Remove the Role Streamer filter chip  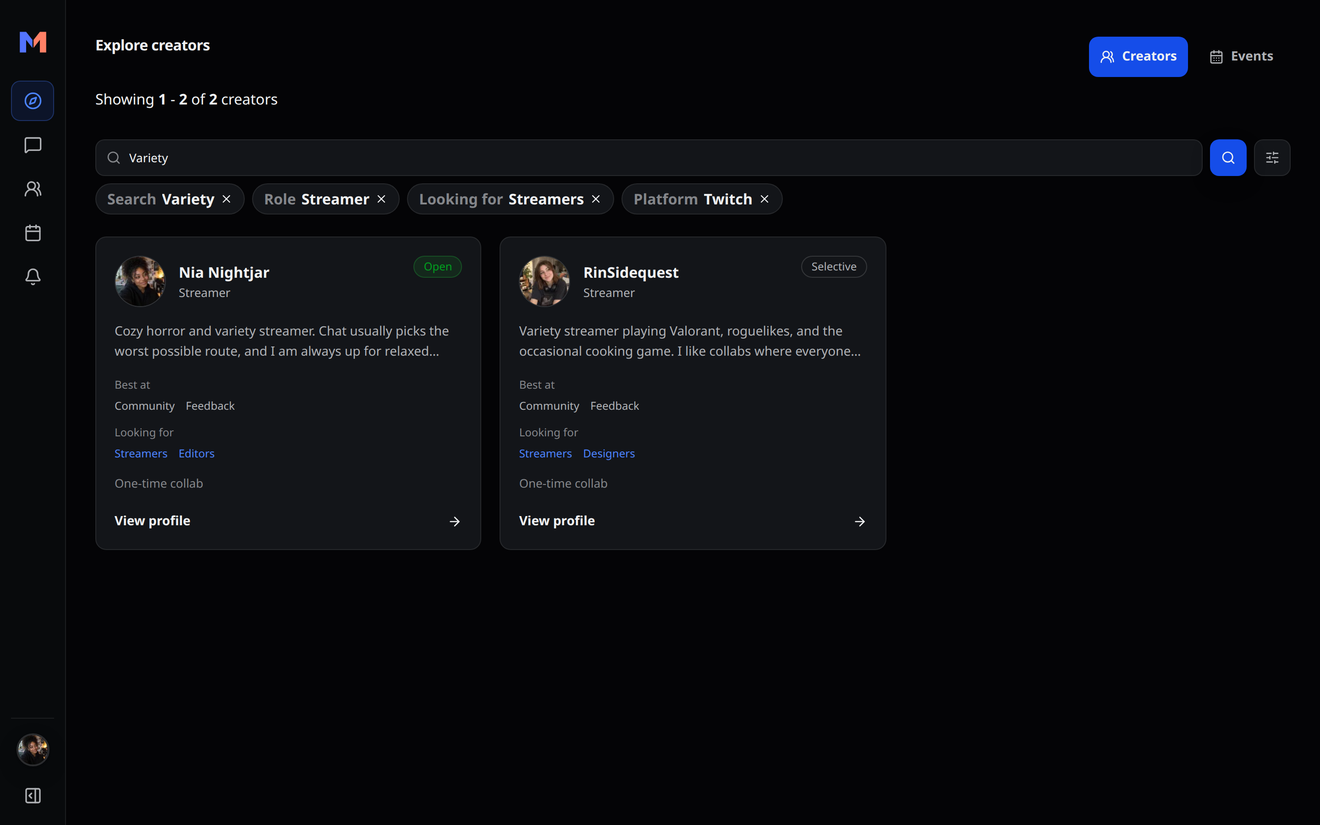381,199
